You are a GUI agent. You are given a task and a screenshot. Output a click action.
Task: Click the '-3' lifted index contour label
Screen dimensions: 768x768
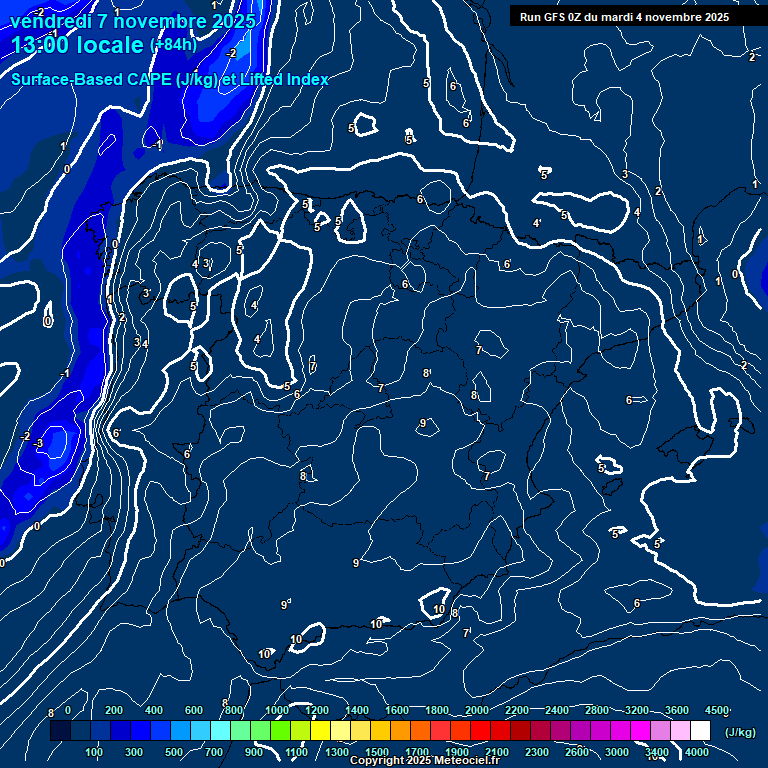[38, 443]
